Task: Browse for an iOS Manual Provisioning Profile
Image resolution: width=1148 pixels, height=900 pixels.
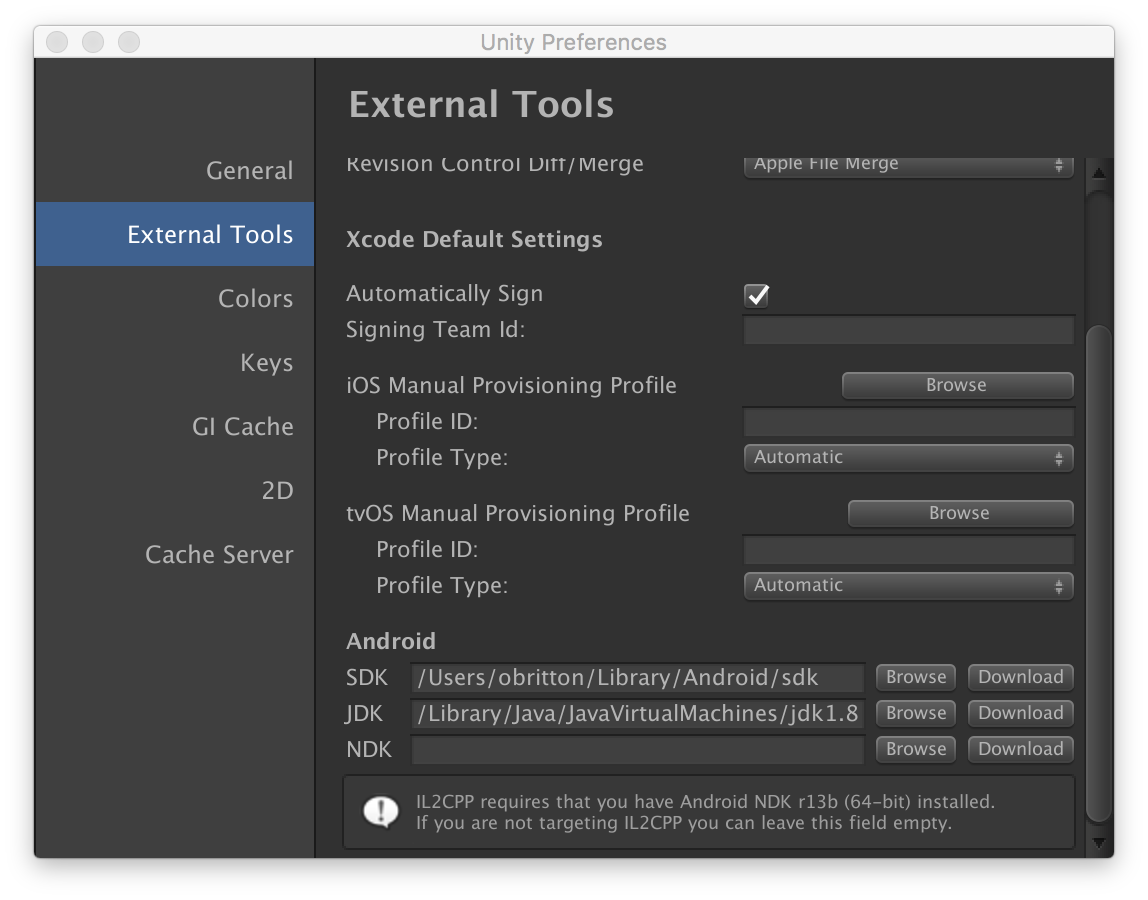Action: point(956,385)
